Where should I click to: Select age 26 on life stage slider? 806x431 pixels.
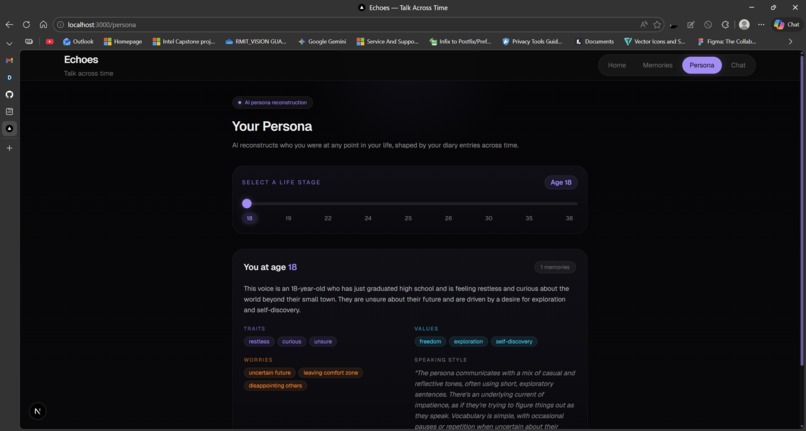[448, 218]
